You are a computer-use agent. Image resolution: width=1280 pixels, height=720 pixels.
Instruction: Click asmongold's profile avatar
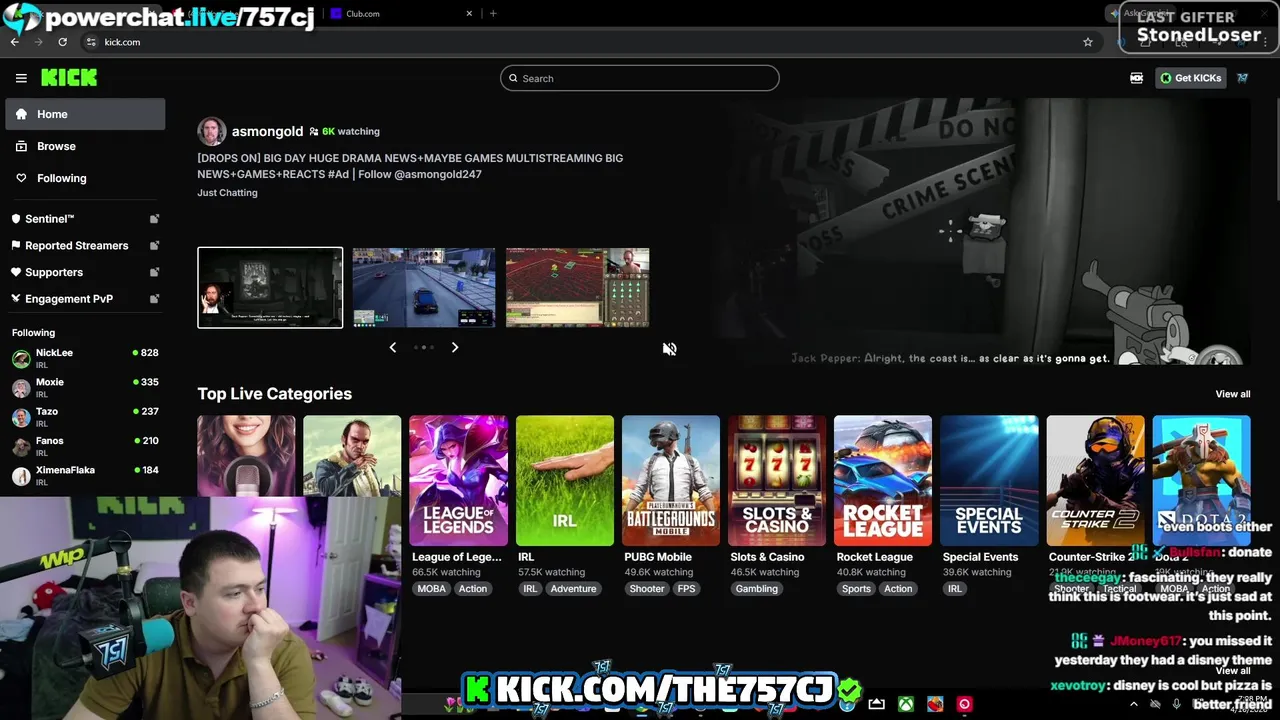pos(211,131)
